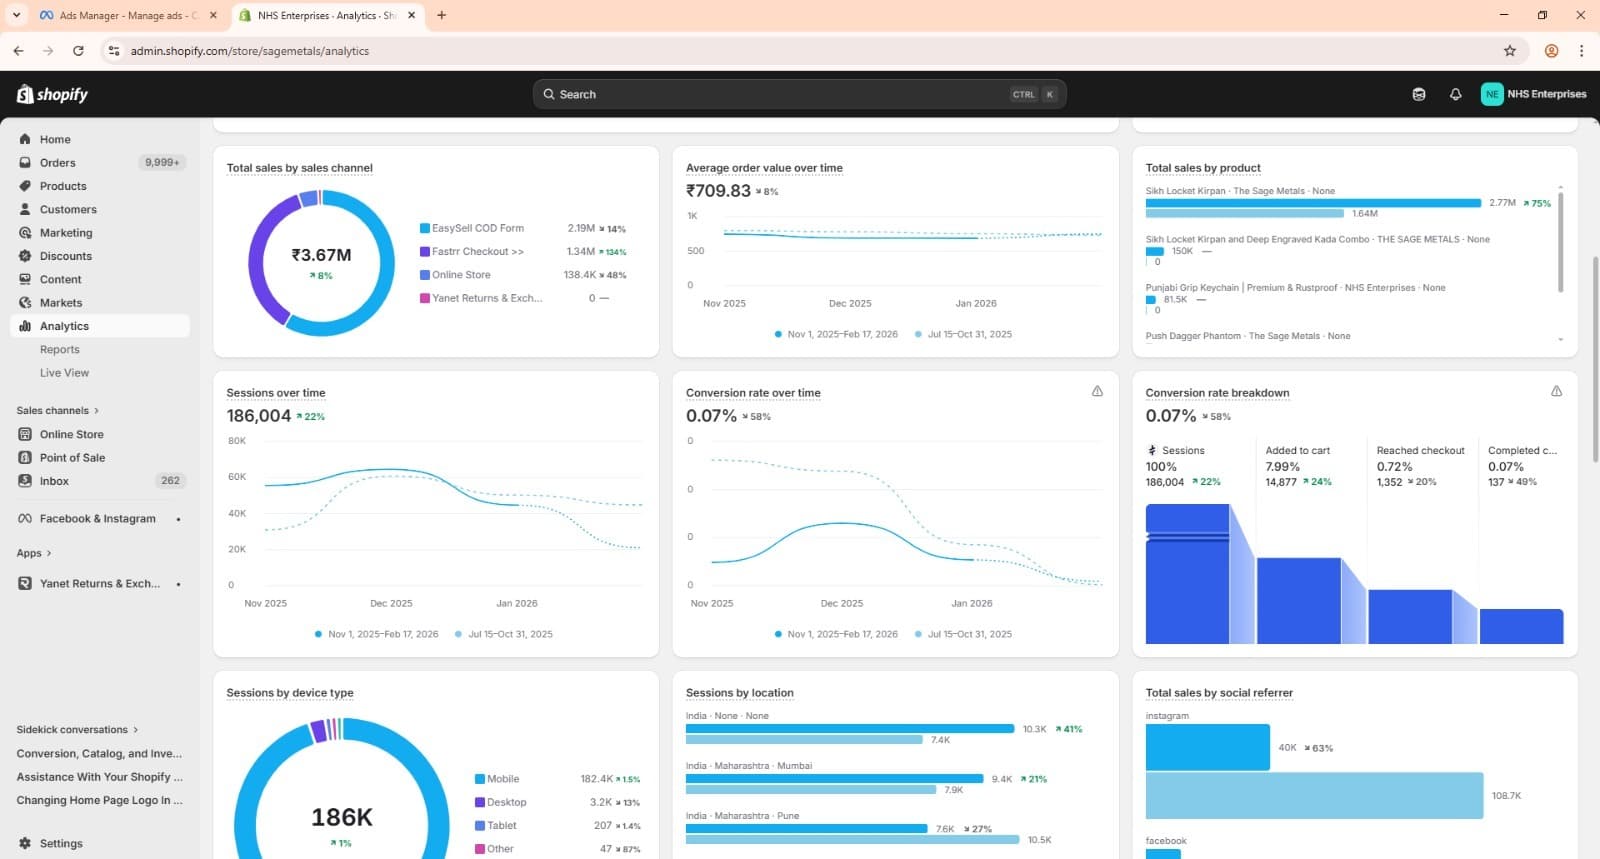1600x859 pixels.
Task: Open Conversion rate over time report title
Action: click(753, 393)
